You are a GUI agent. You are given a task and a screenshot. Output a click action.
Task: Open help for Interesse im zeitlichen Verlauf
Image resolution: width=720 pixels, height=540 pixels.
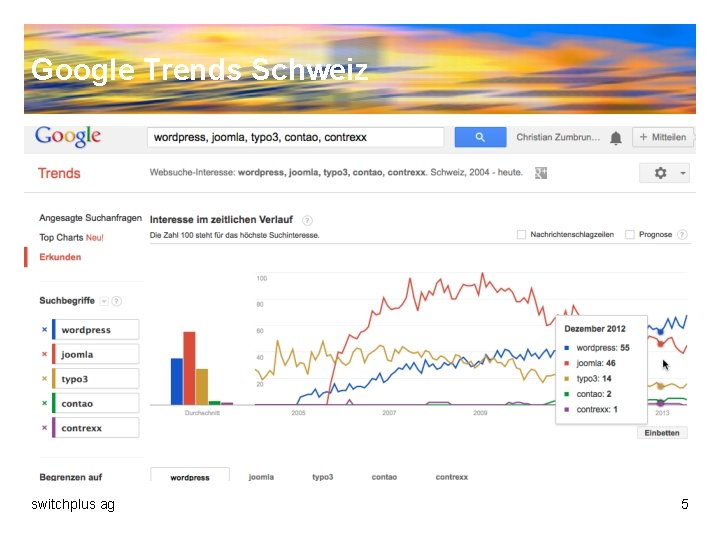pyautogui.click(x=307, y=220)
